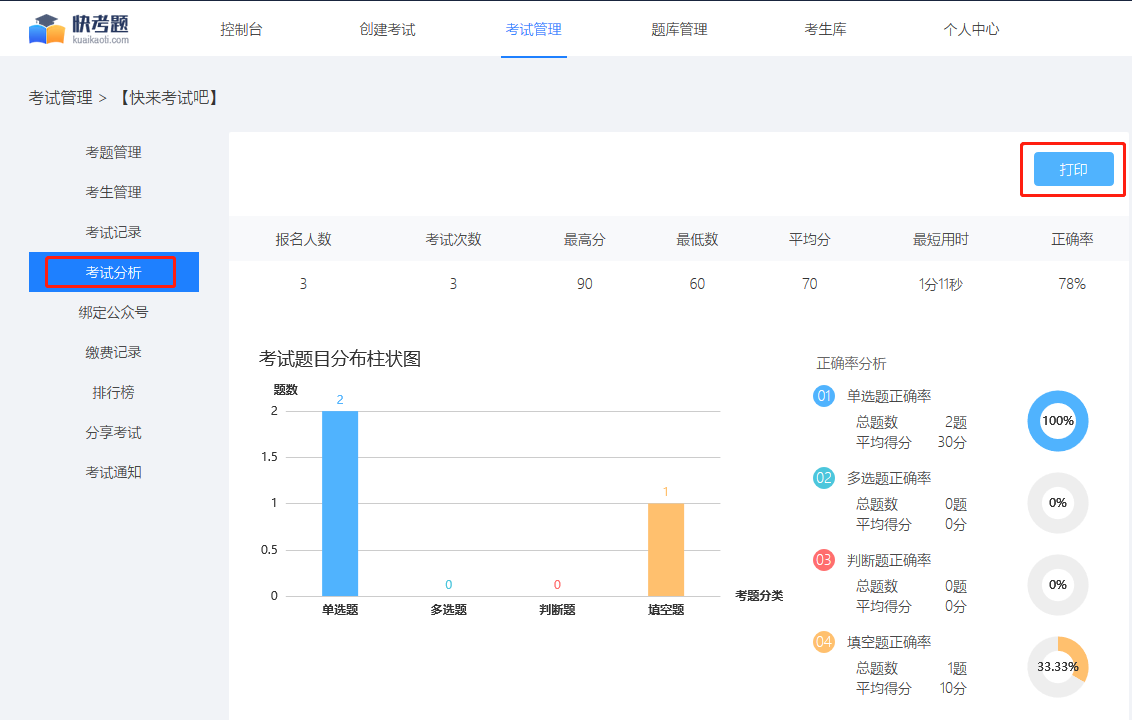Click the 30分 average score for 单选题
This screenshot has height=720, width=1132.
point(952,443)
